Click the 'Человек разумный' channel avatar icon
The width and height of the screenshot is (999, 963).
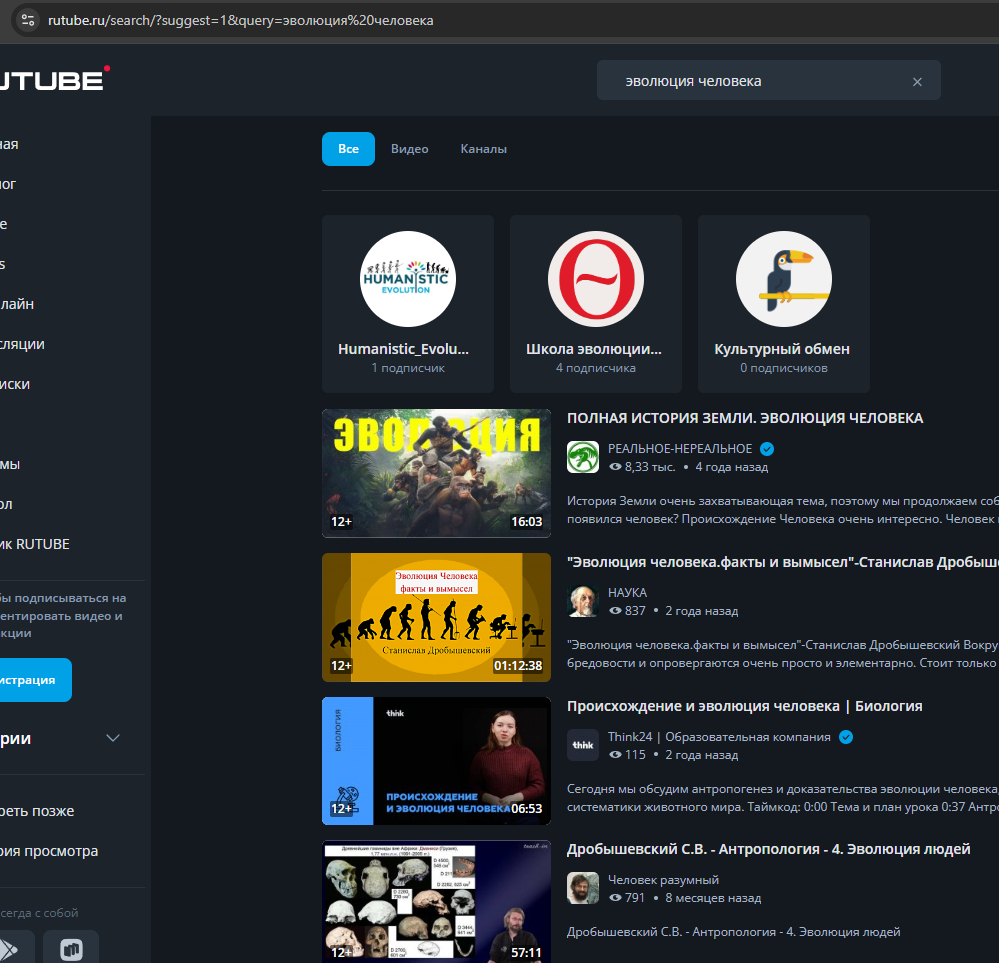click(x=583, y=888)
